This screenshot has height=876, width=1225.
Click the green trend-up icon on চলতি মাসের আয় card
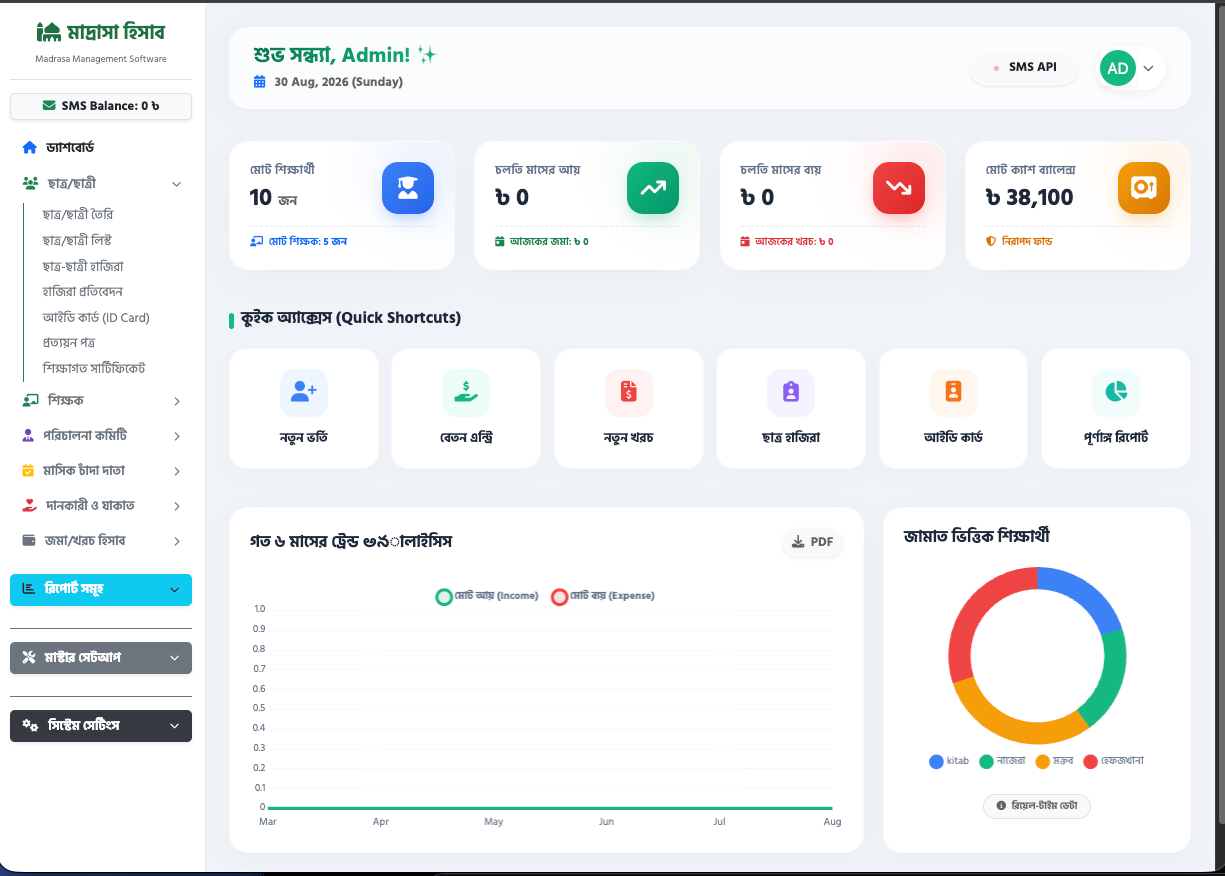tap(653, 188)
